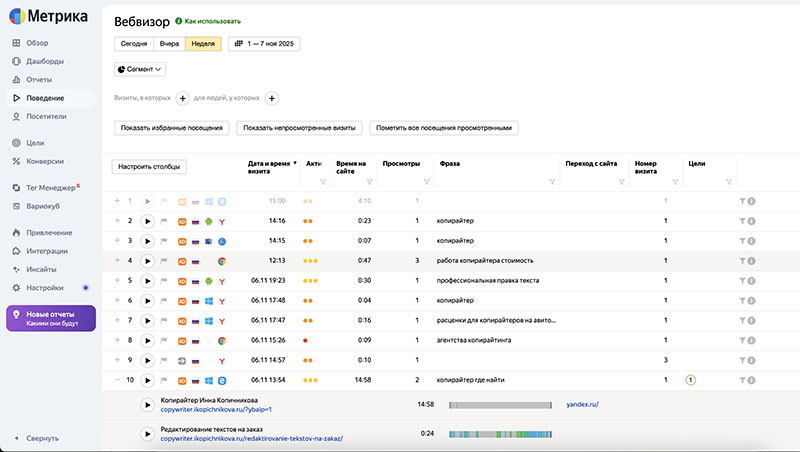The height and width of the screenshot is (452, 800).
Task: Flag visit 4 as favorite
Action: [x=164, y=261]
